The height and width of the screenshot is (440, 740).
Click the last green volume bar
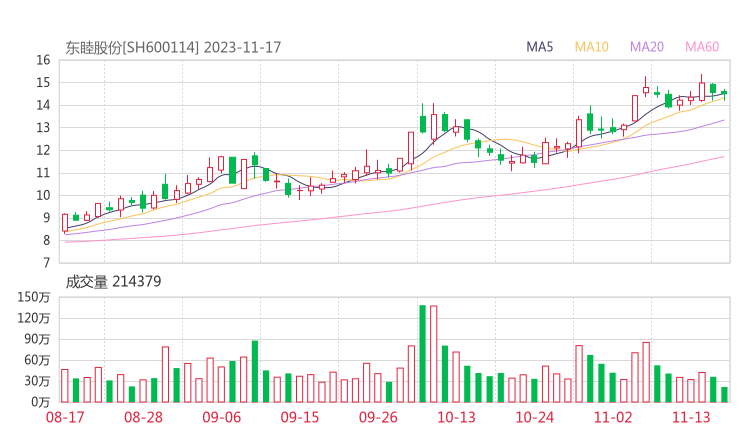724,395
